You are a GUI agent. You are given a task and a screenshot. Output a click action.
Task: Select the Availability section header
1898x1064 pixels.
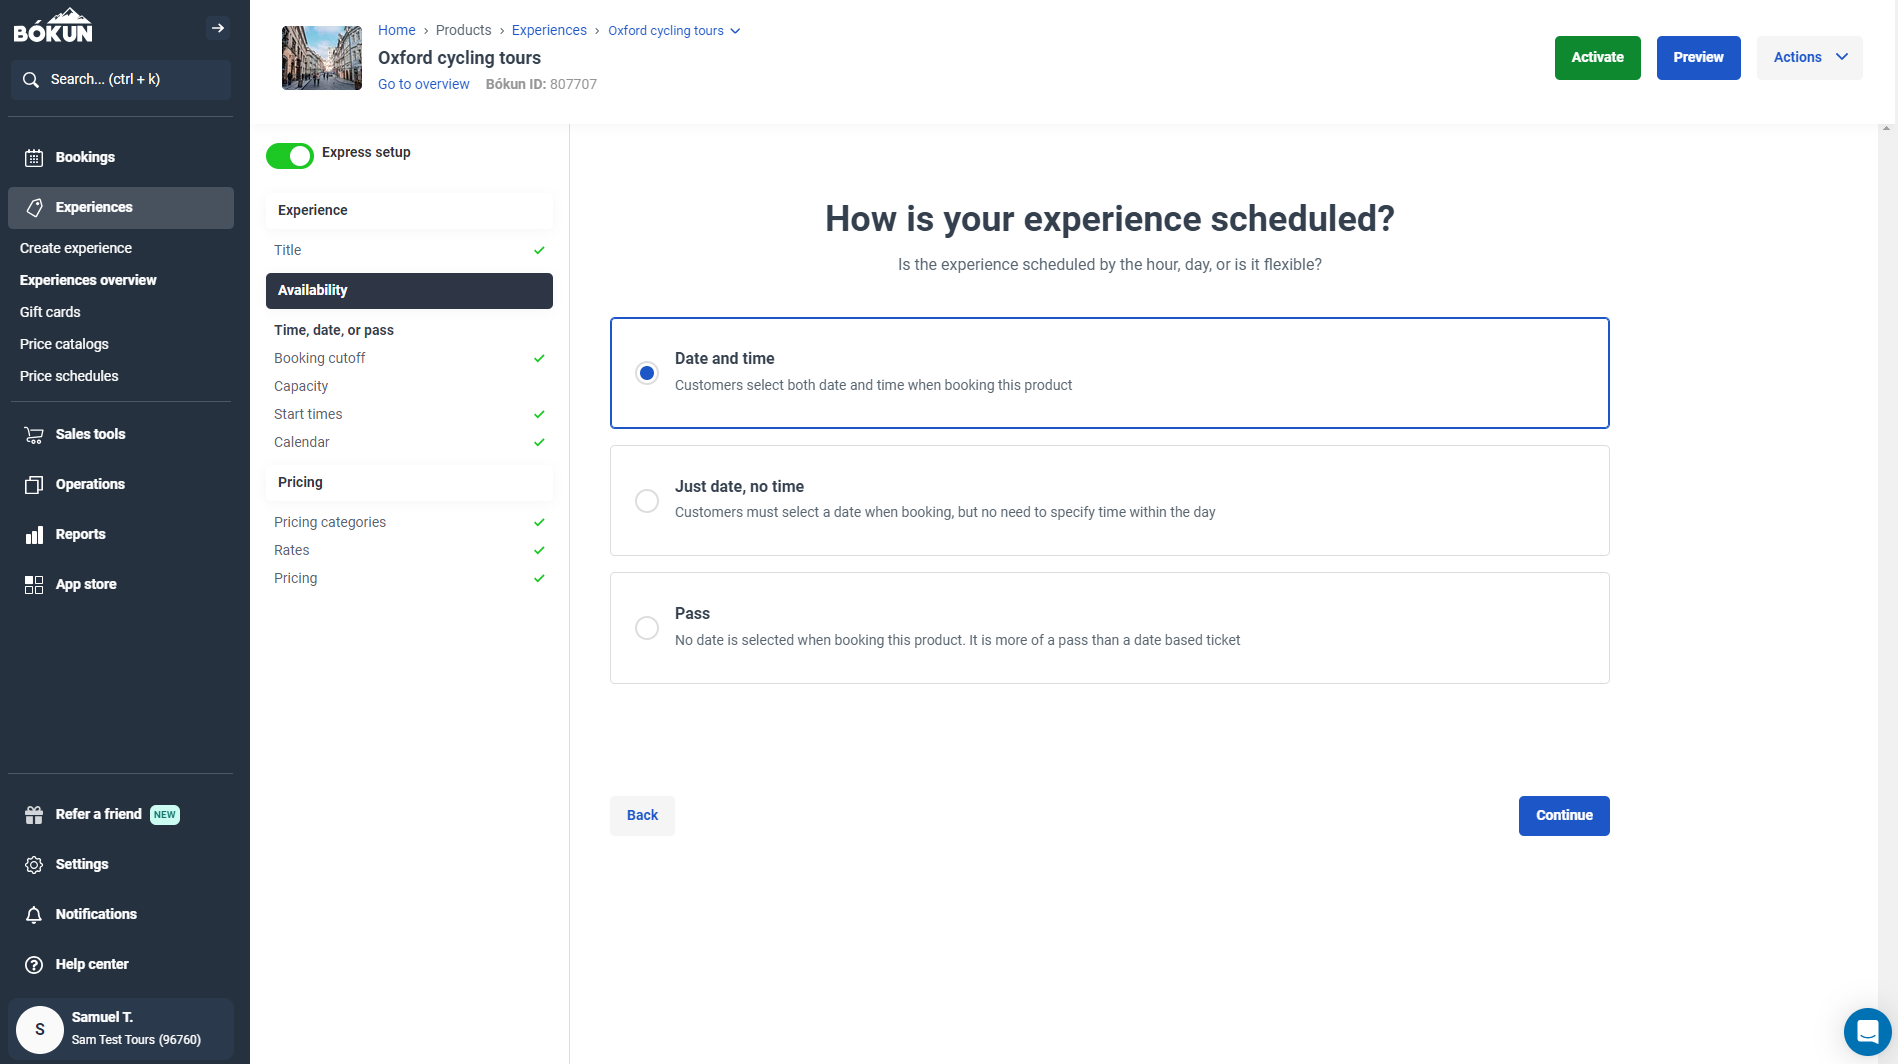tap(409, 291)
